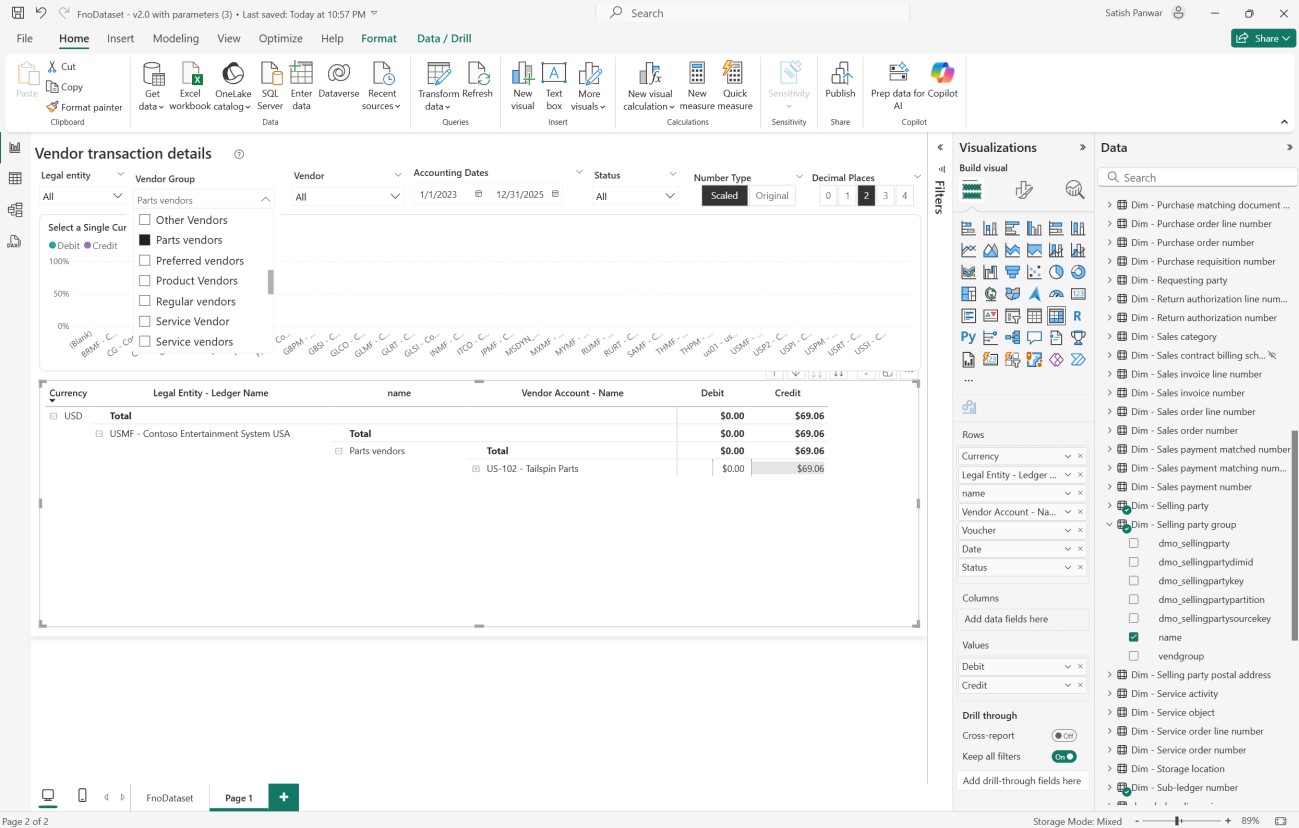
Task: Select the Original number type button
Action: tap(771, 196)
